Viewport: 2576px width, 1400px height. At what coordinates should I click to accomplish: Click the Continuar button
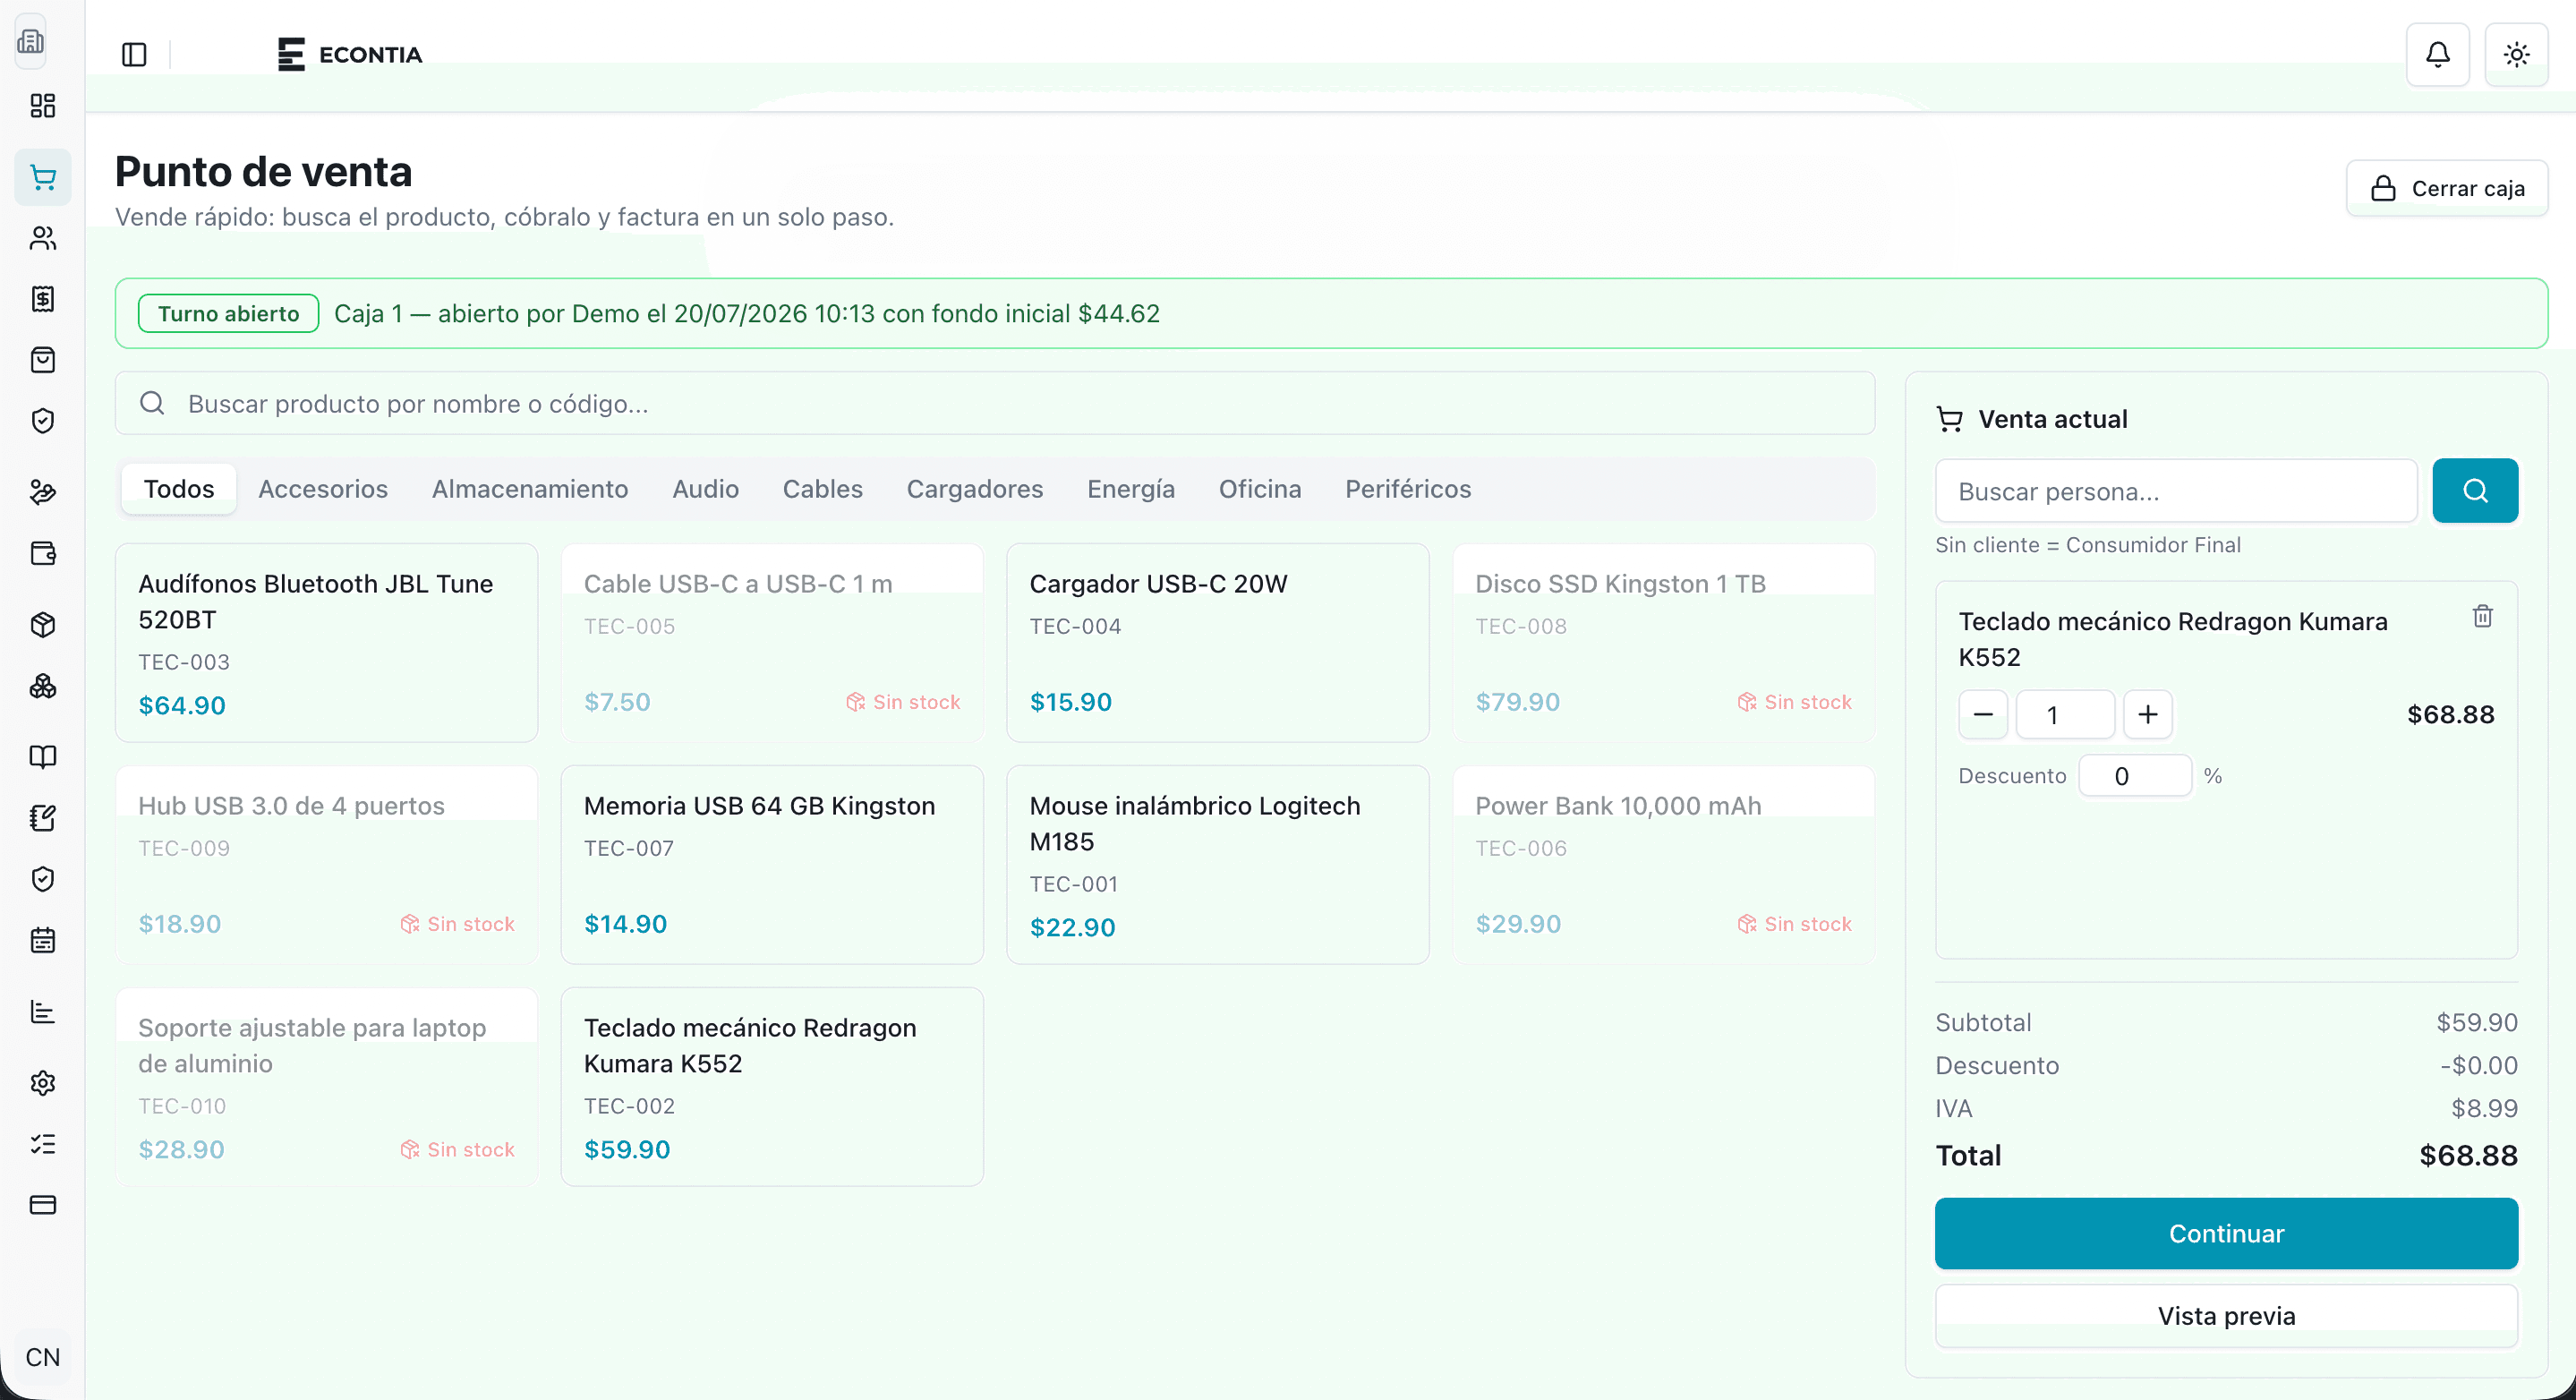[x=2226, y=1234]
